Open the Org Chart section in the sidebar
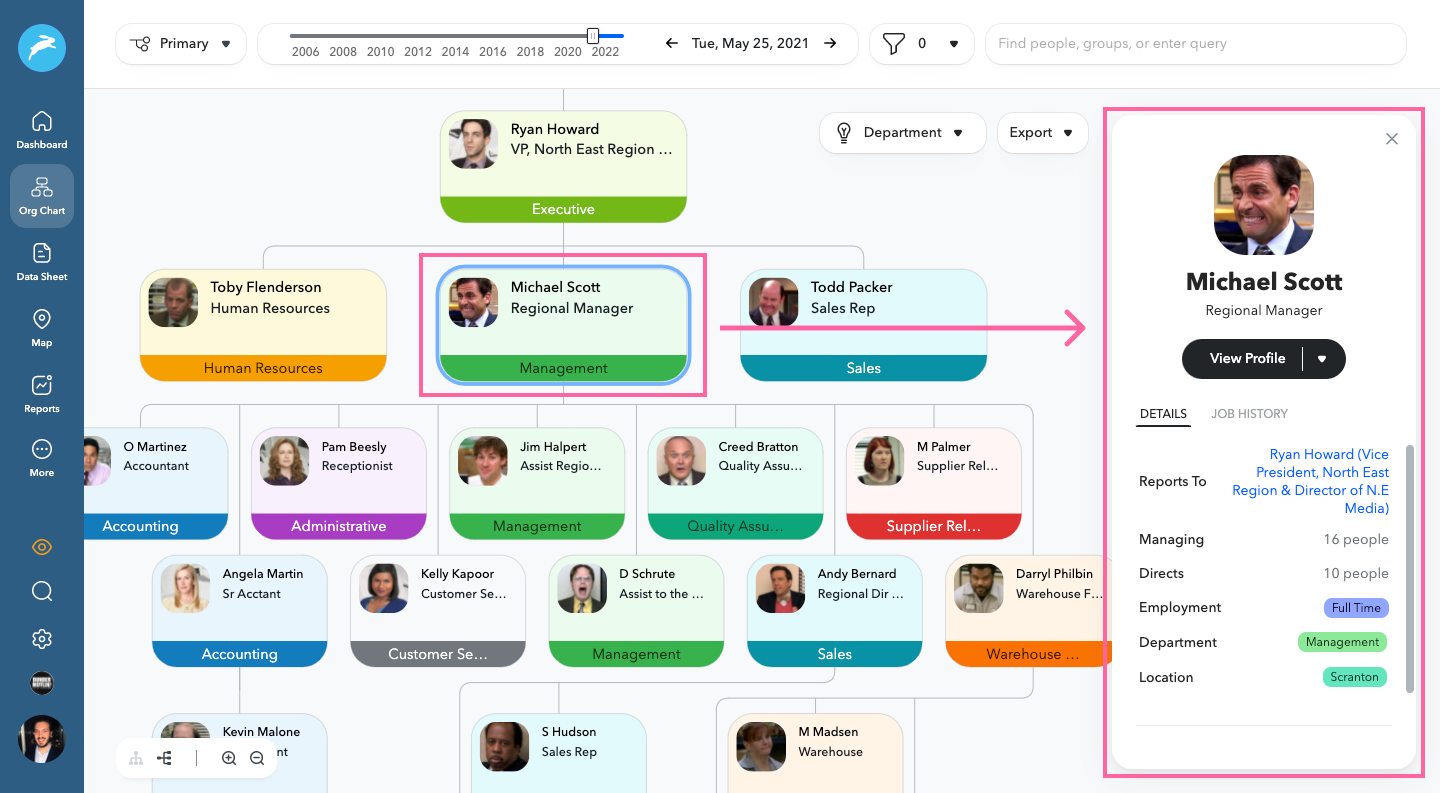 click(x=41, y=196)
